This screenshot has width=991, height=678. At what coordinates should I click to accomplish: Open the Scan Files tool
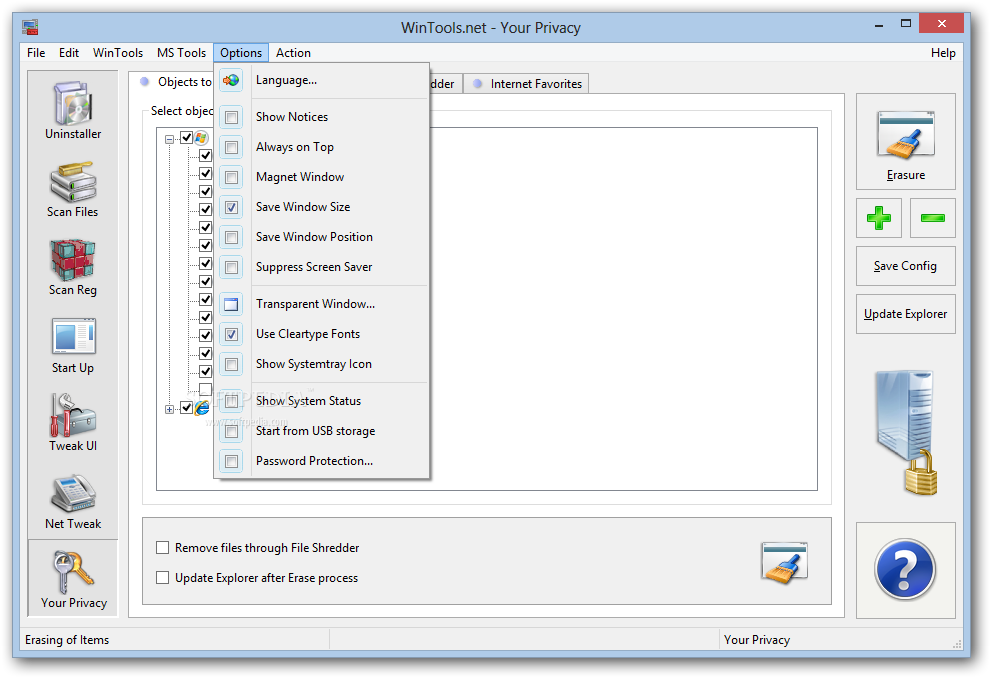click(x=73, y=188)
